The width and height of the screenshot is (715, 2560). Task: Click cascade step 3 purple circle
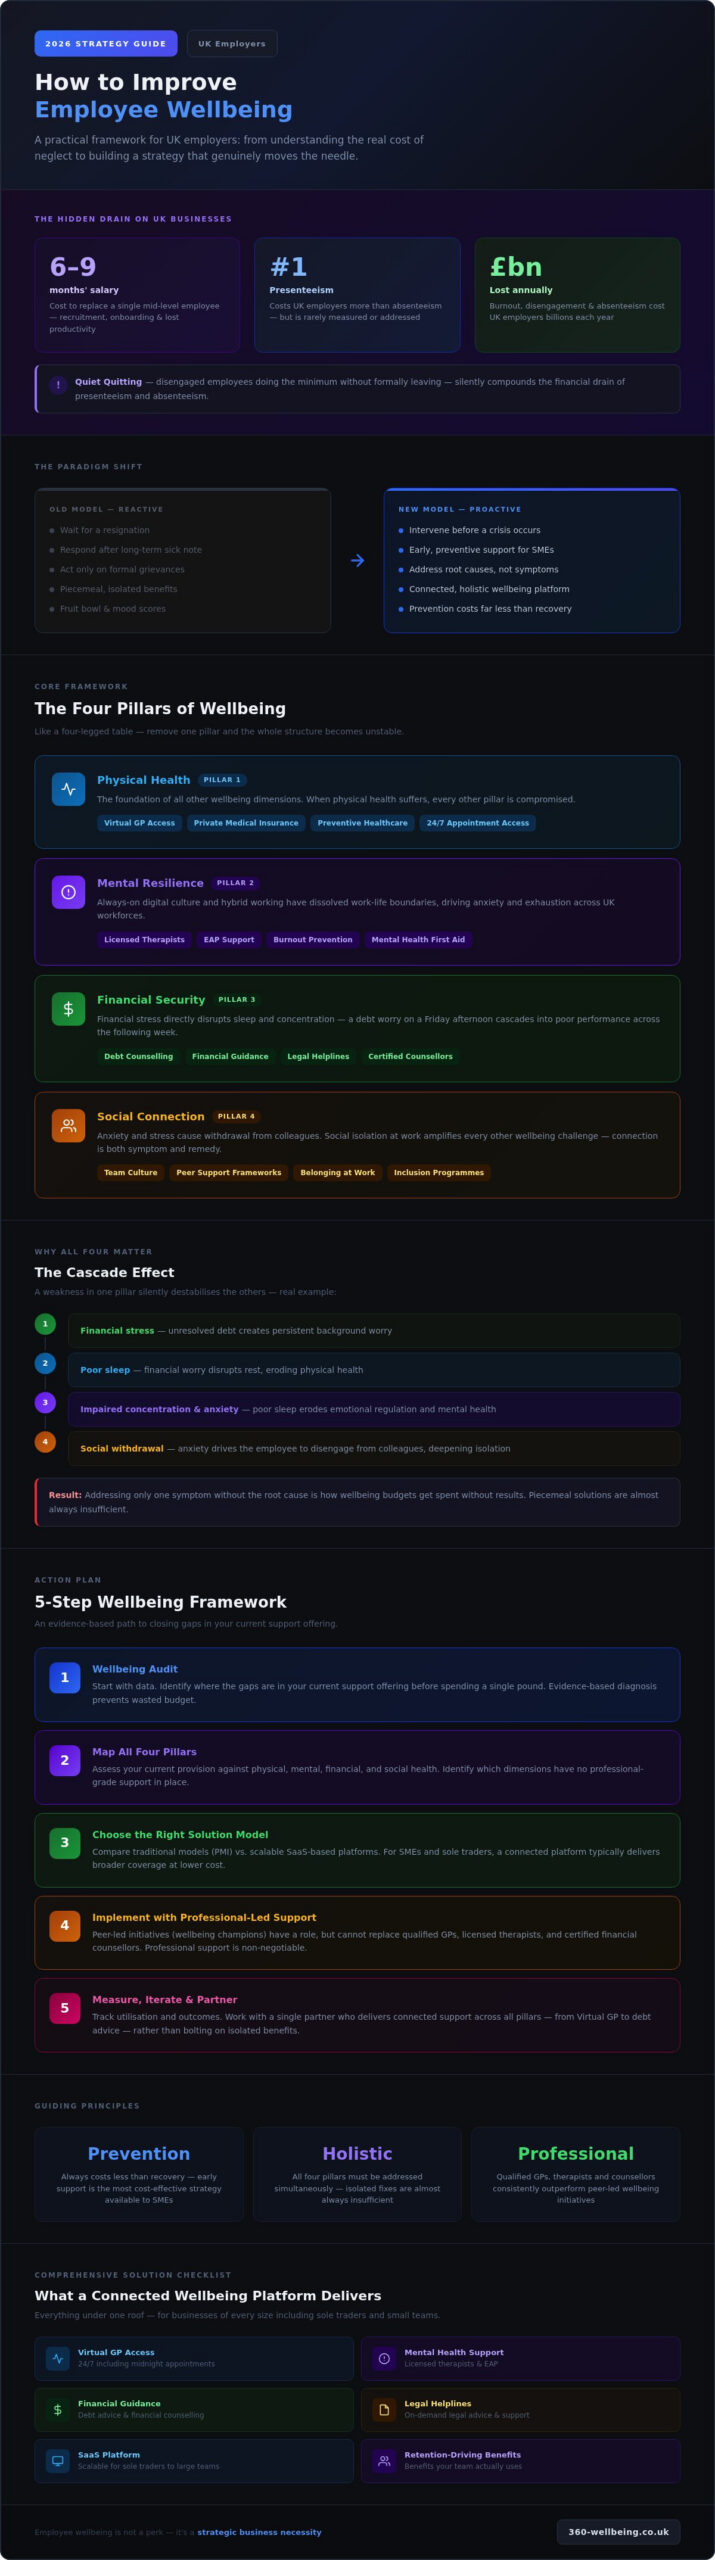point(45,1403)
